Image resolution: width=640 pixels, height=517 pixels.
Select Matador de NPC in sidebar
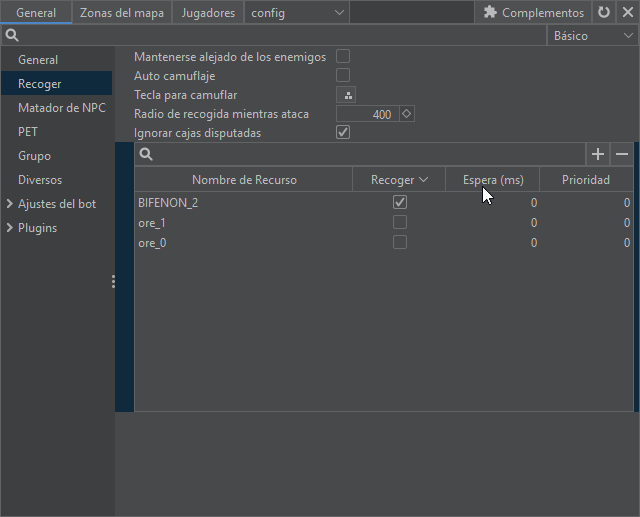pos(61,108)
